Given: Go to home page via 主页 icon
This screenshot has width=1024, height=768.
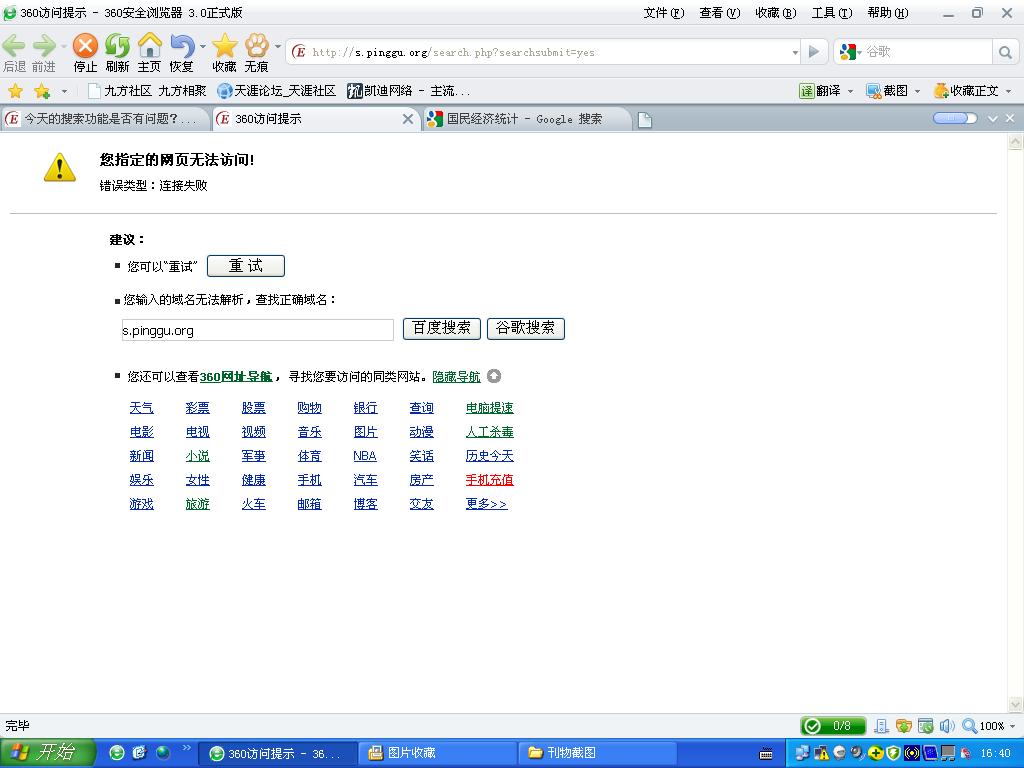Looking at the screenshot, I should pyautogui.click(x=150, y=46).
